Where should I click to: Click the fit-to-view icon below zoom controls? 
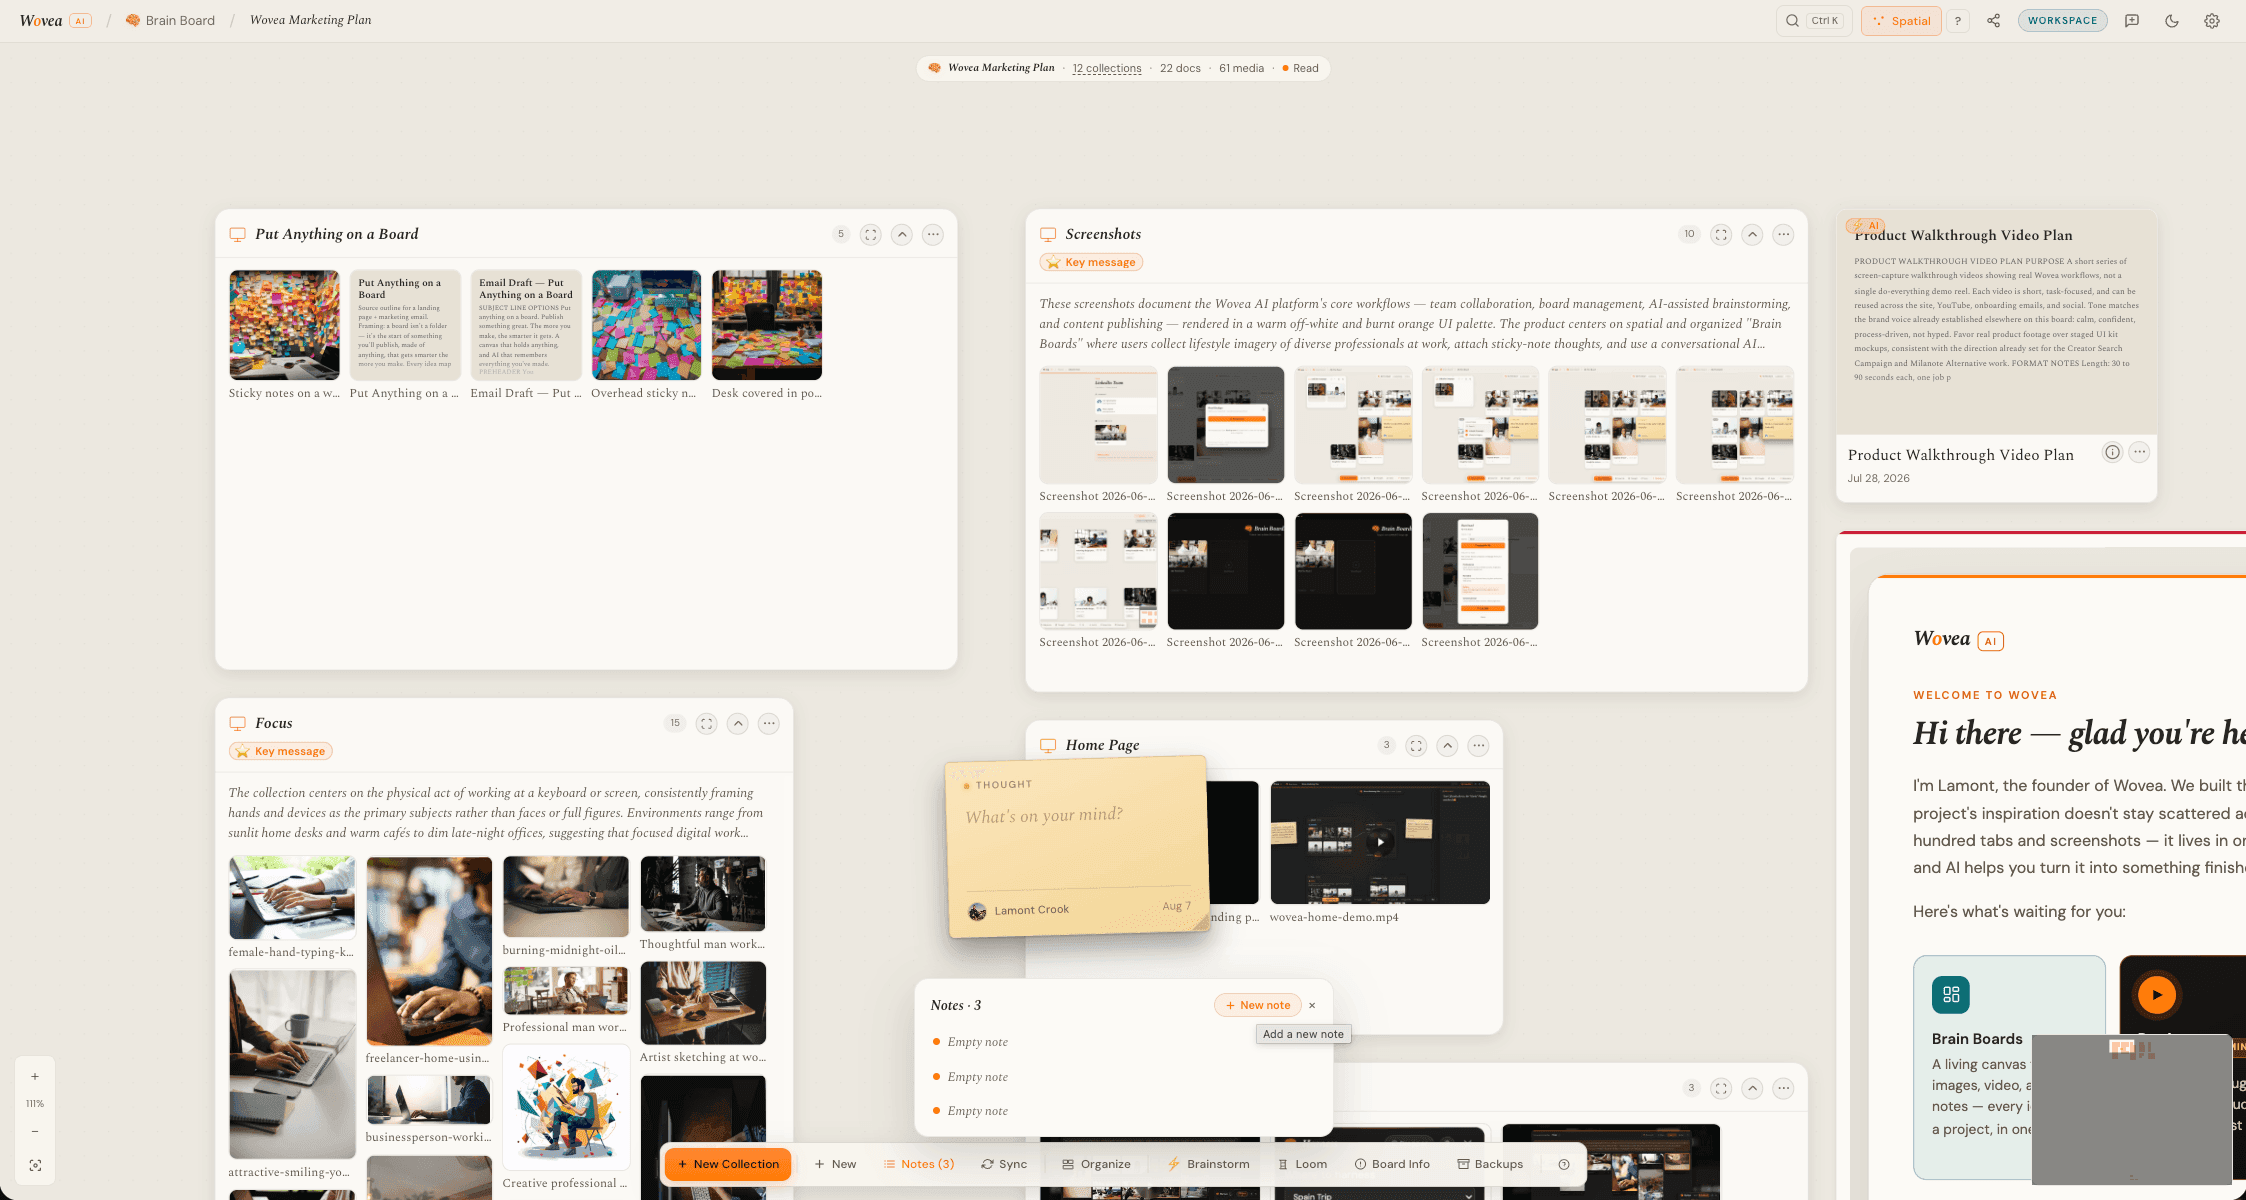click(35, 1166)
